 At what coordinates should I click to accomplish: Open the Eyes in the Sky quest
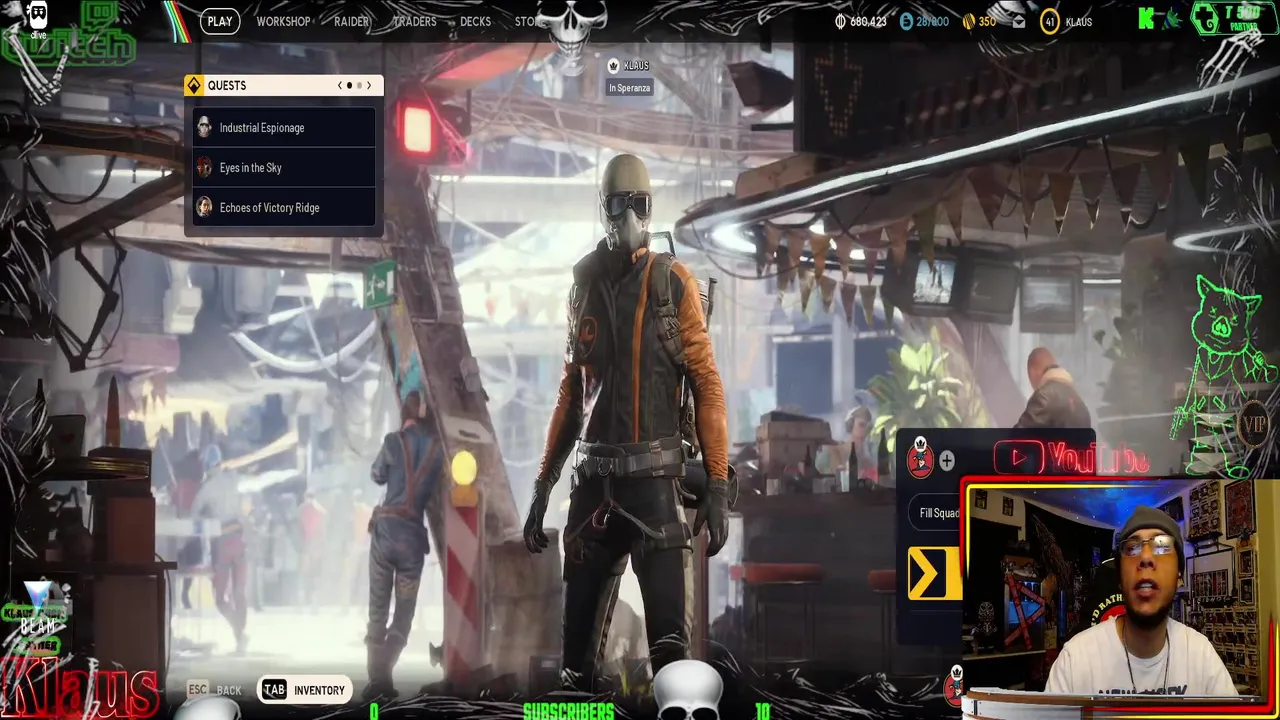click(x=284, y=168)
